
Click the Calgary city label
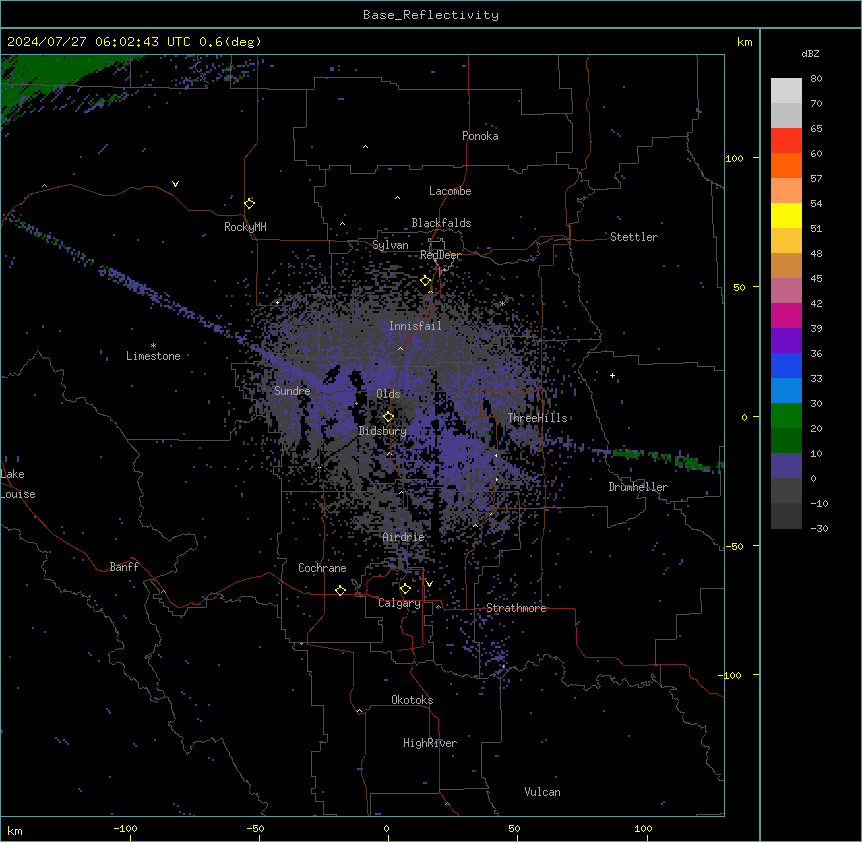coord(399,603)
